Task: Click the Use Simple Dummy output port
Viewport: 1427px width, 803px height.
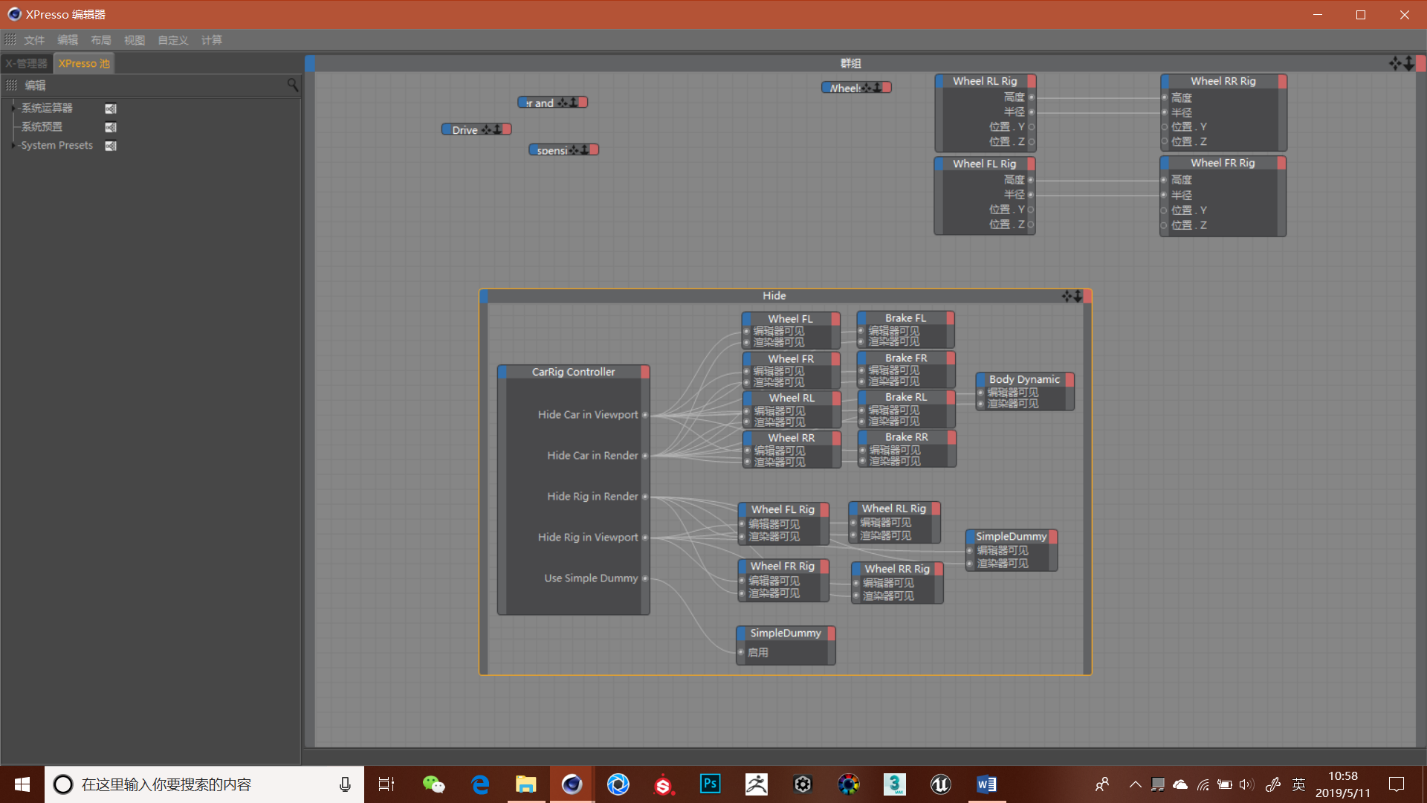Action: point(645,579)
